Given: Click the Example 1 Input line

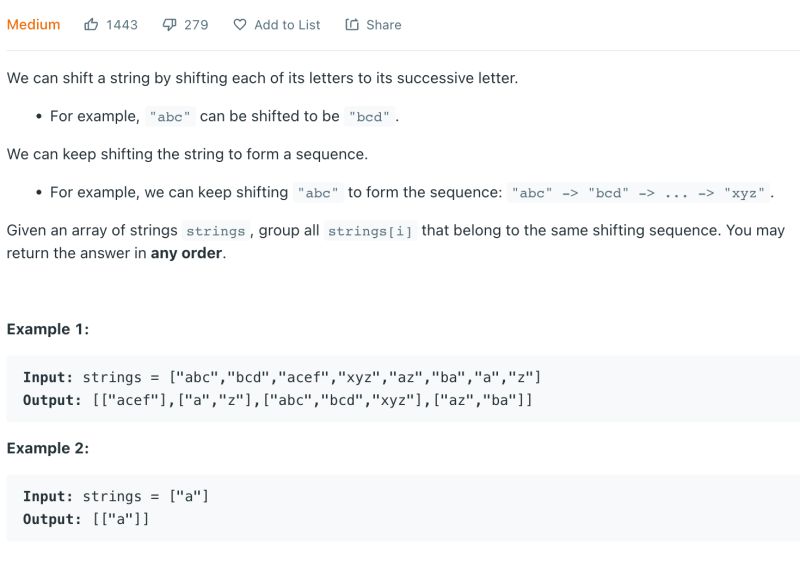Looking at the screenshot, I should [282, 377].
